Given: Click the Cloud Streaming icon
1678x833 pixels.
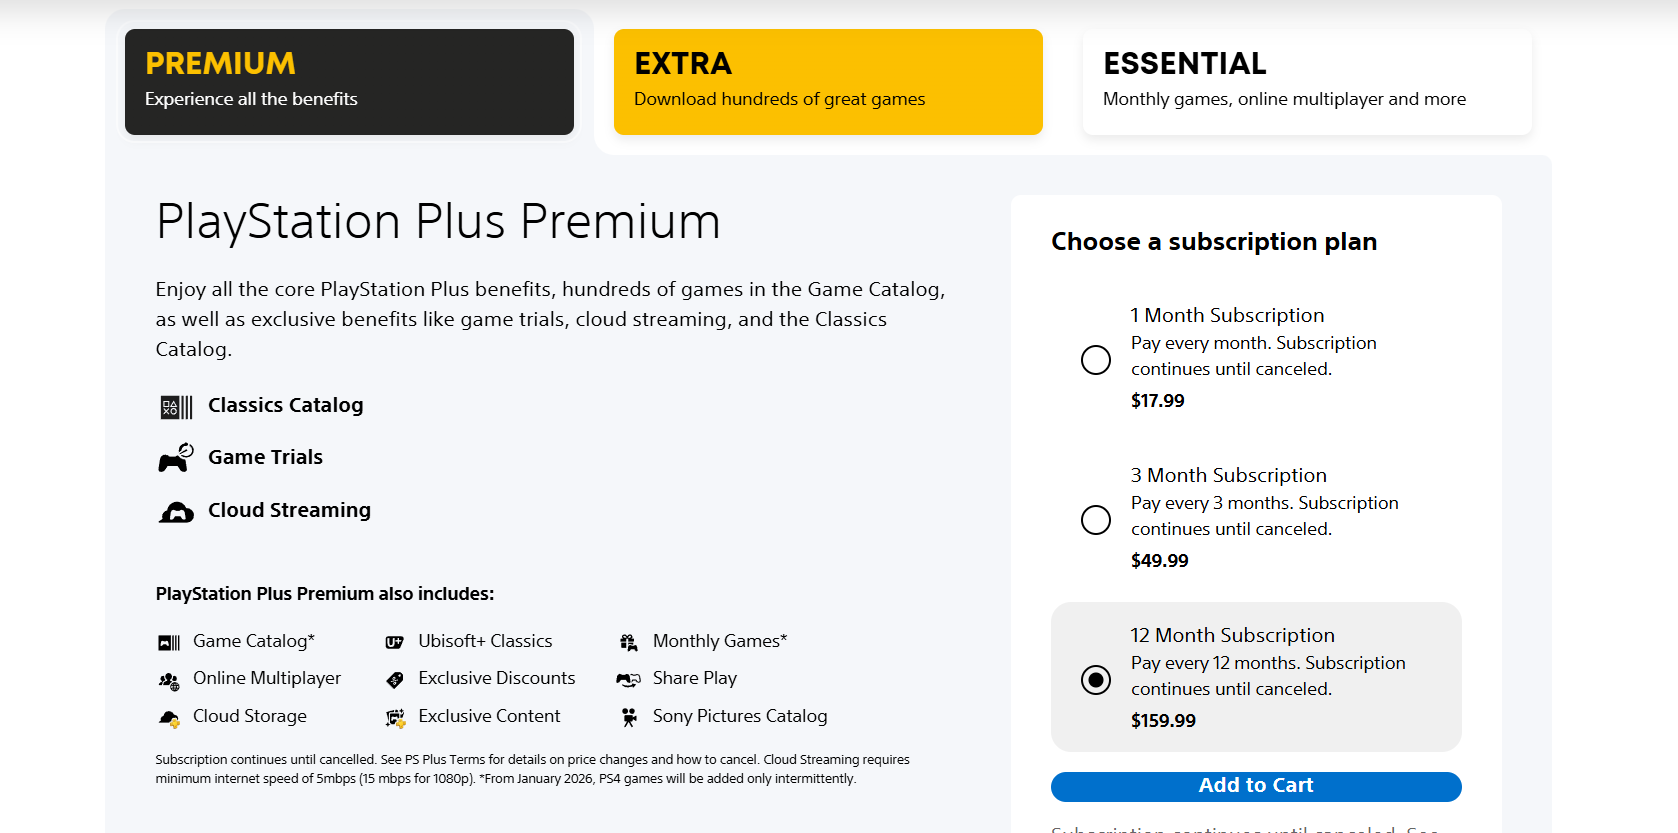Looking at the screenshot, I should coord(176,512).
